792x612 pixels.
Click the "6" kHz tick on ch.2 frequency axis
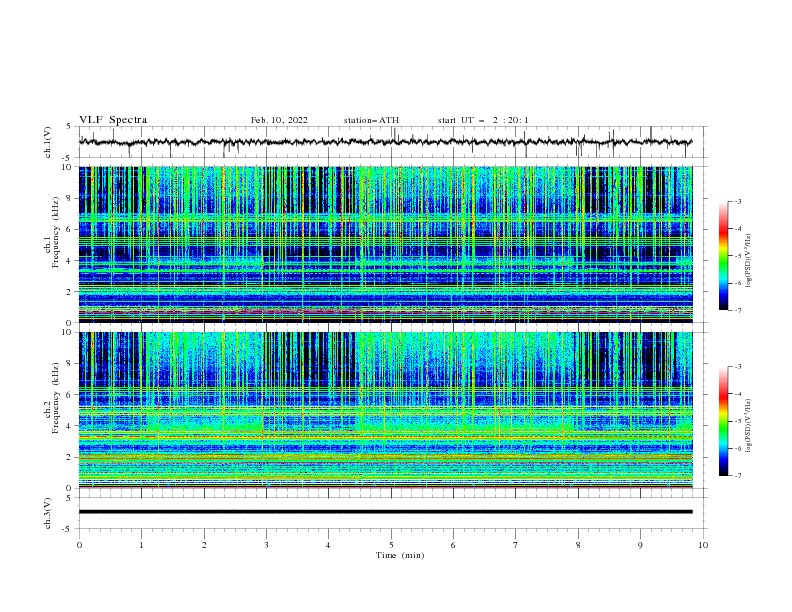[71, 395]
